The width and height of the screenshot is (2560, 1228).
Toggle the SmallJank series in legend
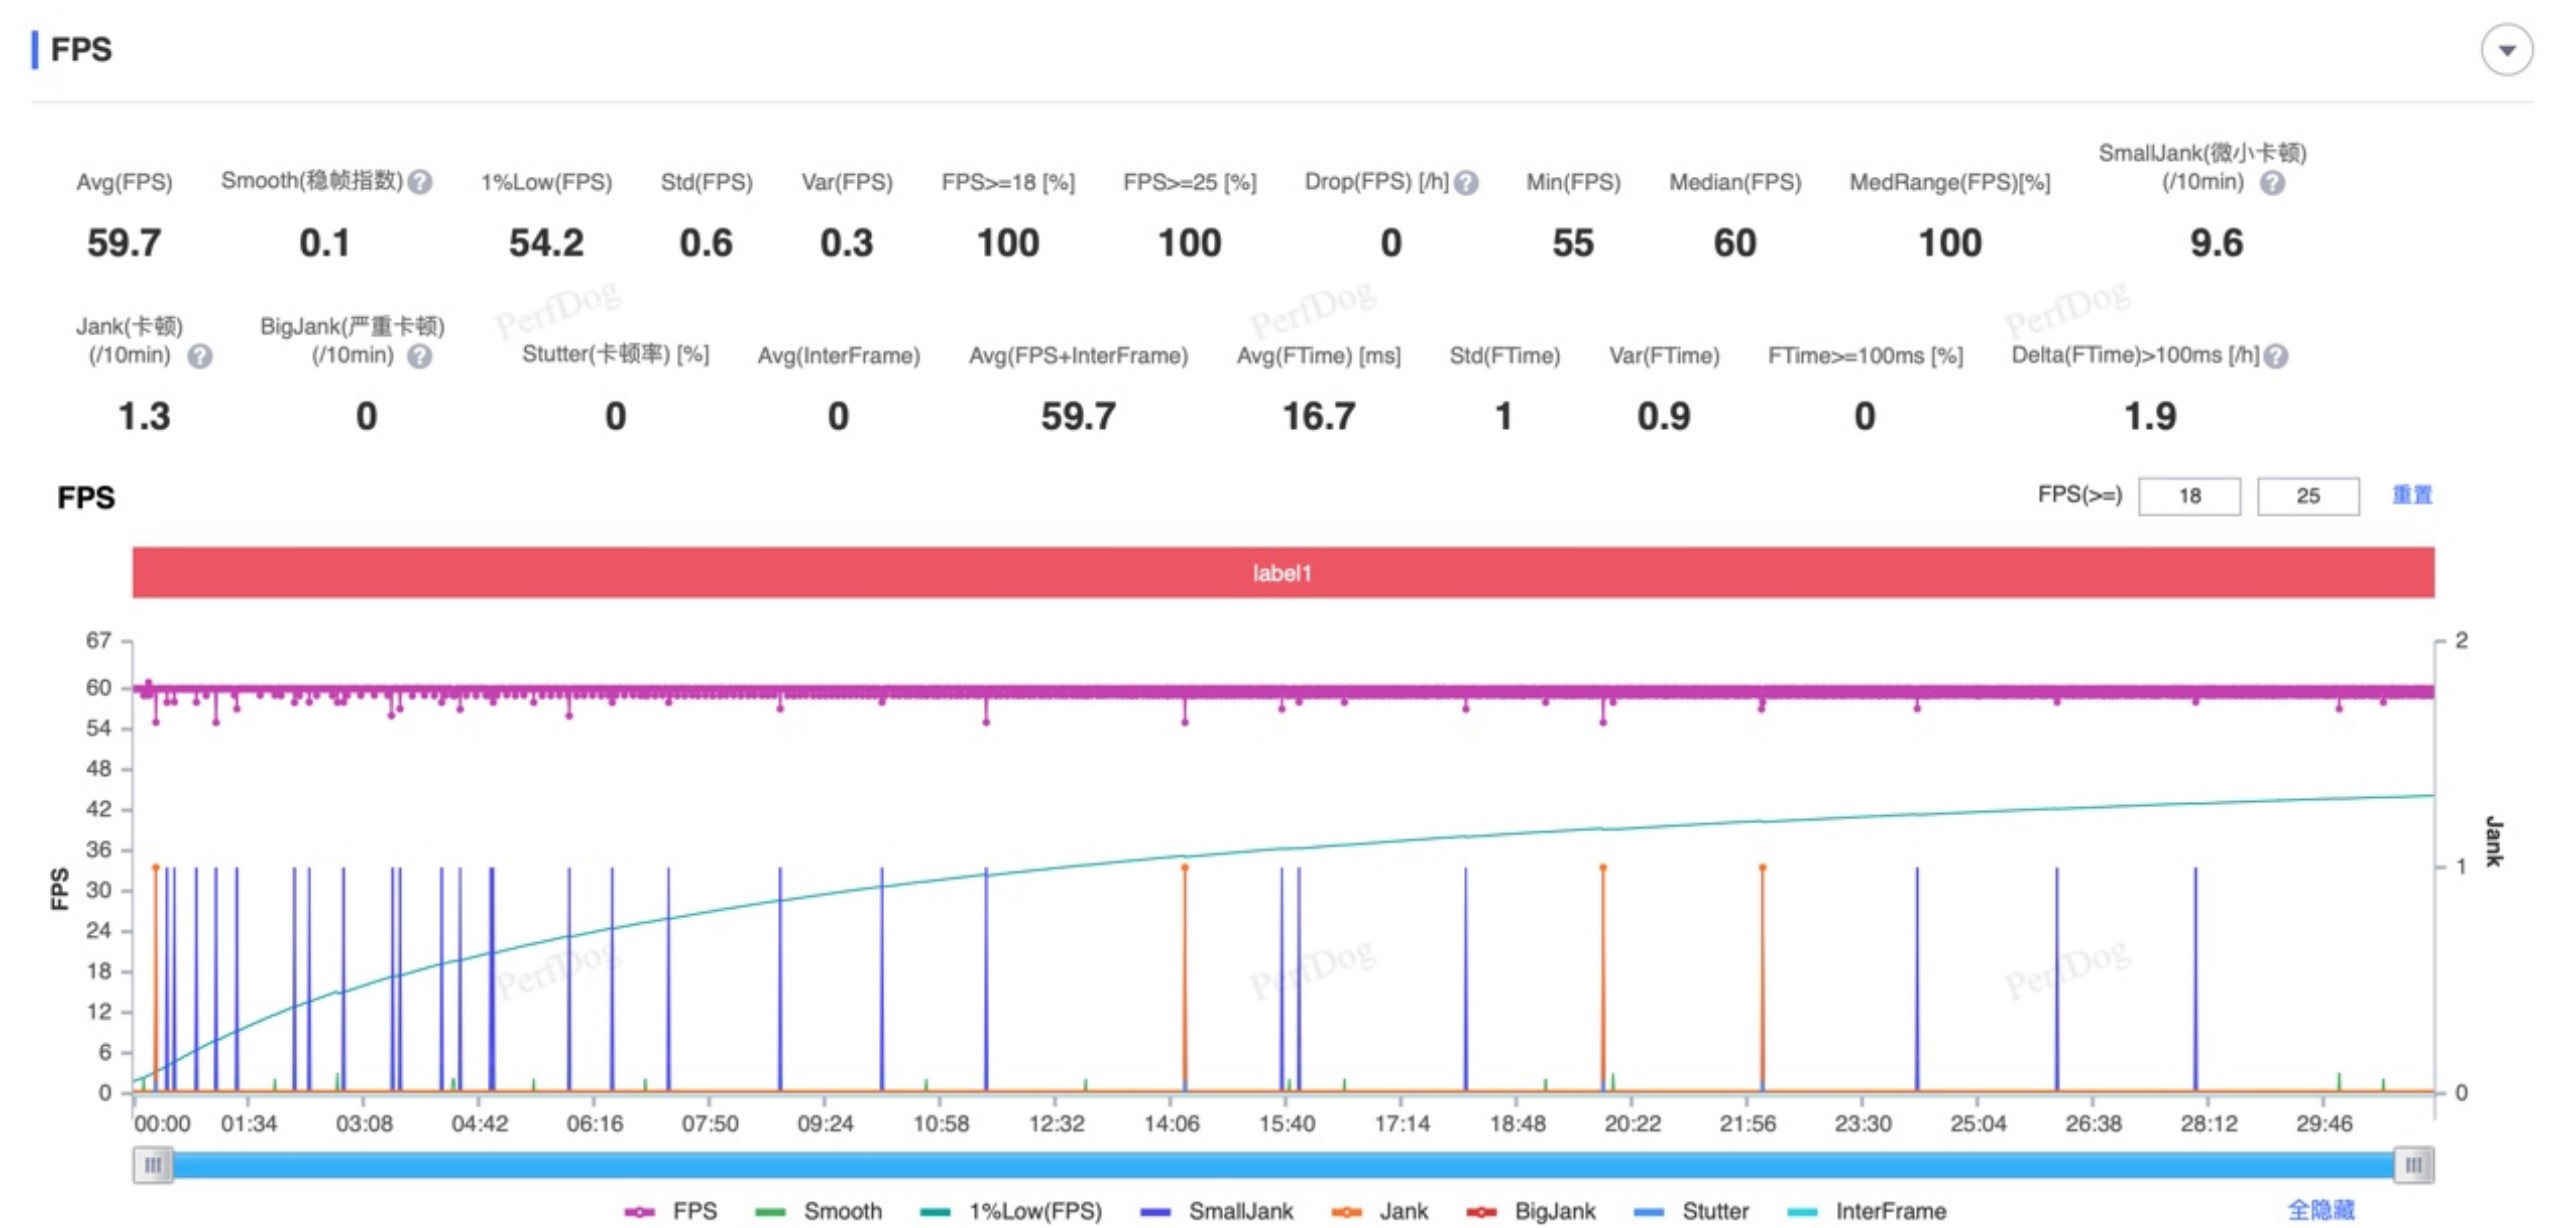[x=1216, y=1211]
